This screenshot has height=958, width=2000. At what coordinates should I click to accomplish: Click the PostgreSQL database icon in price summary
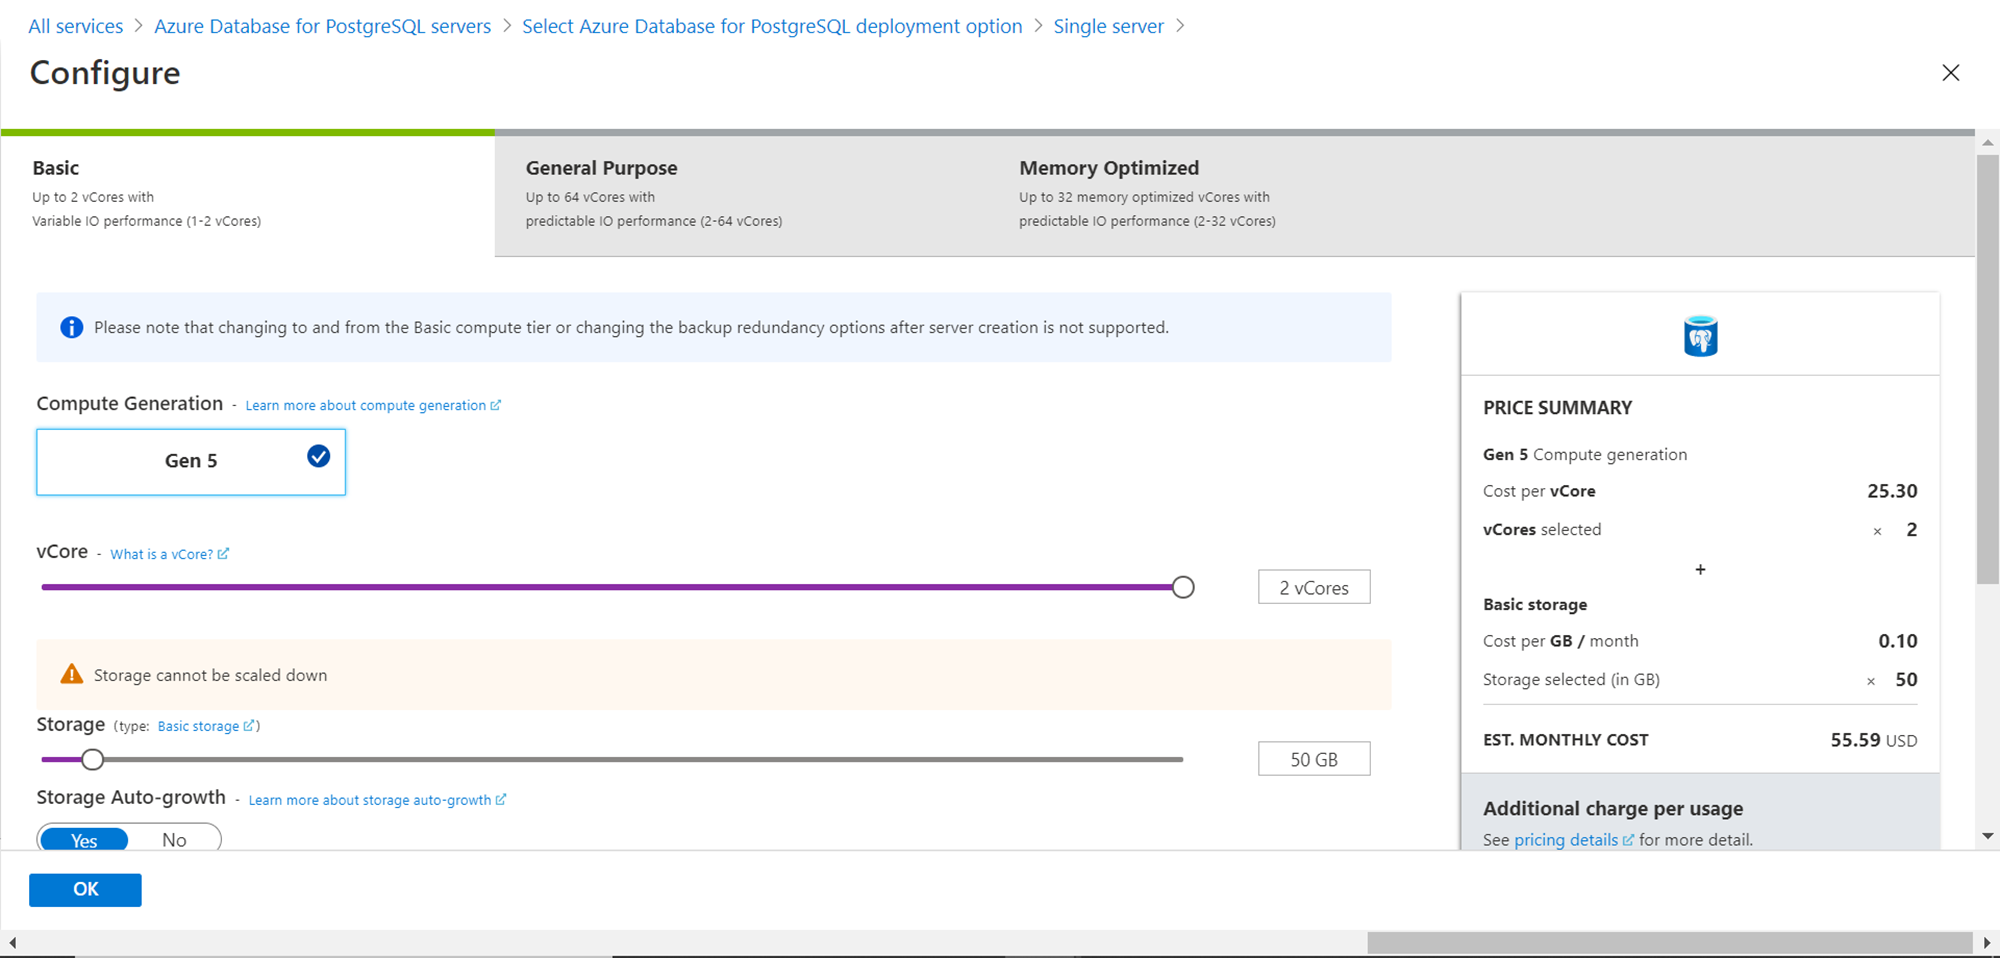[1700, 337]
